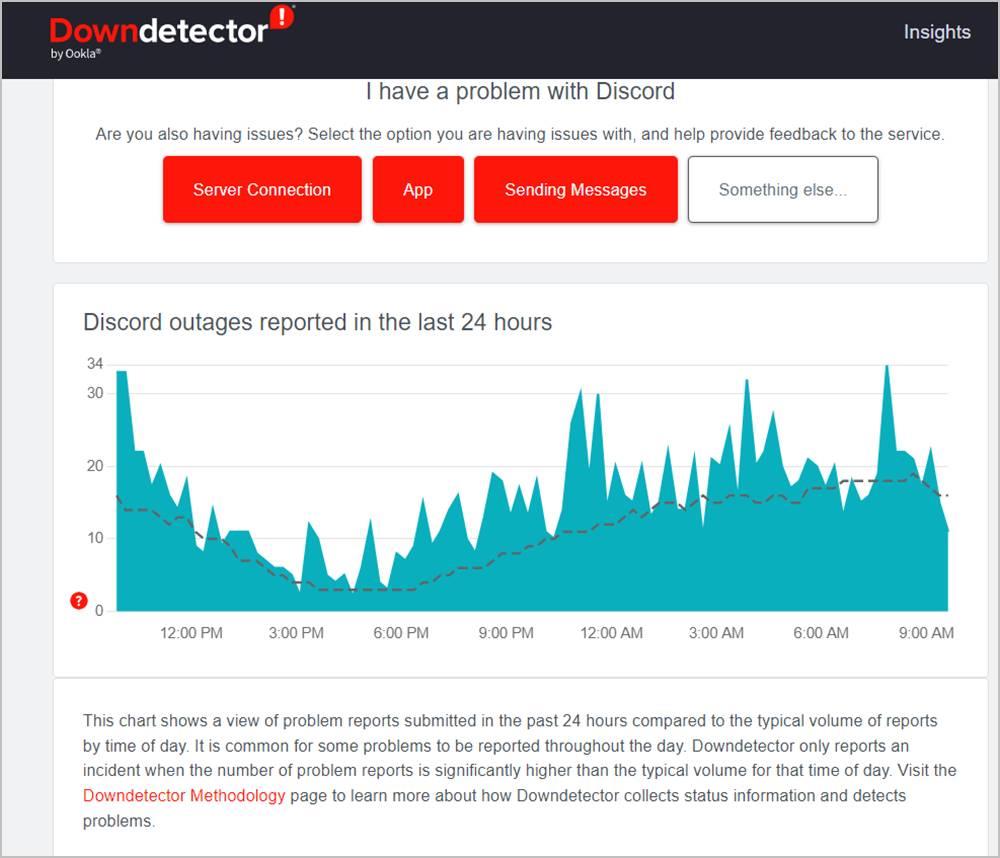
Task: Click the 9:00 PM axis label
Action: 506,633
